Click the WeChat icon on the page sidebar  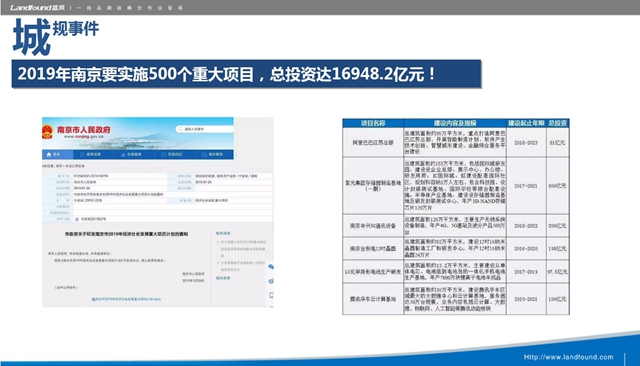click(271, 267)
